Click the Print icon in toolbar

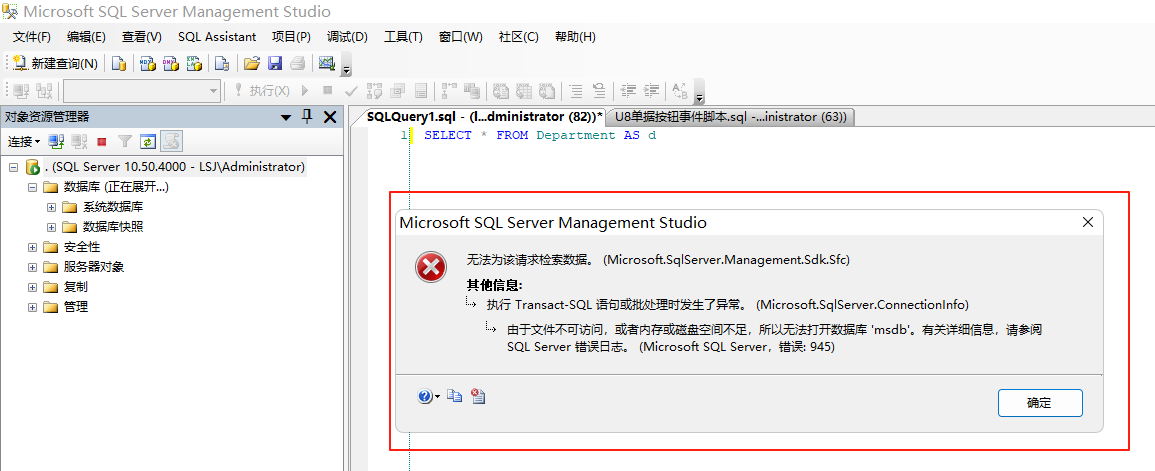point(298,64)
